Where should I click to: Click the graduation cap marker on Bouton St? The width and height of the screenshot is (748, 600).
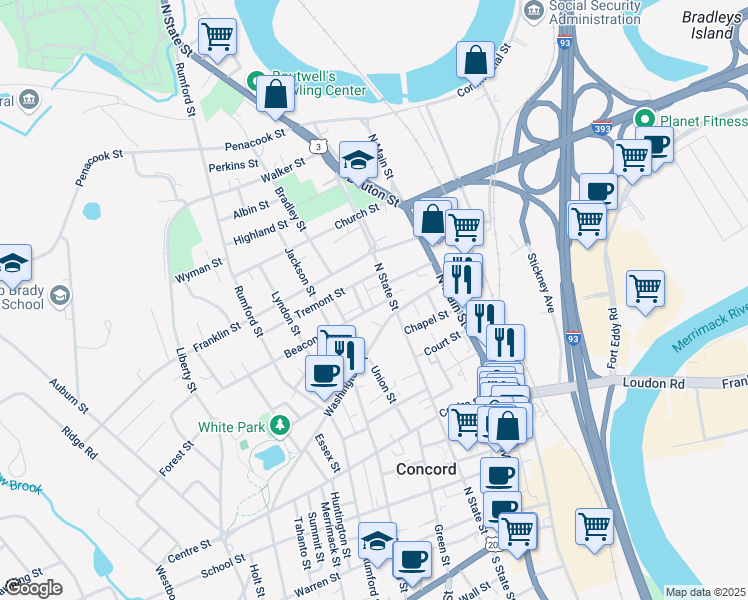[x=358, y=161]
